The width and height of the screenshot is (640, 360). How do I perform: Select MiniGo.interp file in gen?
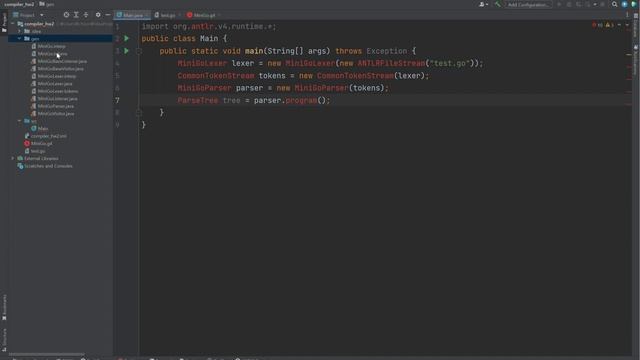pyautogui.click(x=48, y=46)
